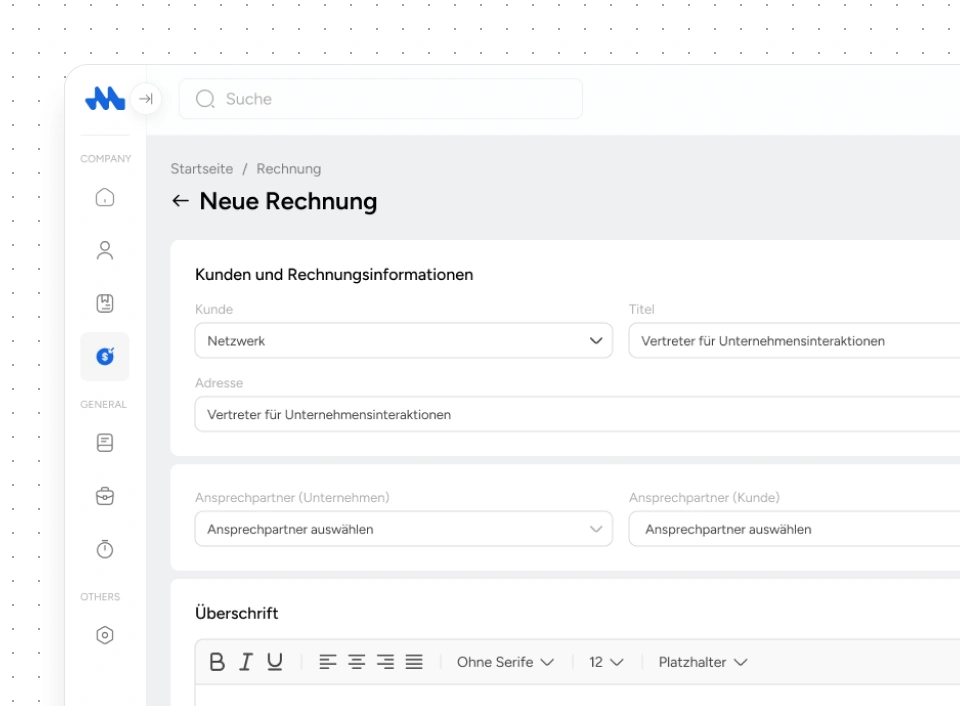Open settings hexagon icon under Others
The image size is (960, 706).
[105, 635]
